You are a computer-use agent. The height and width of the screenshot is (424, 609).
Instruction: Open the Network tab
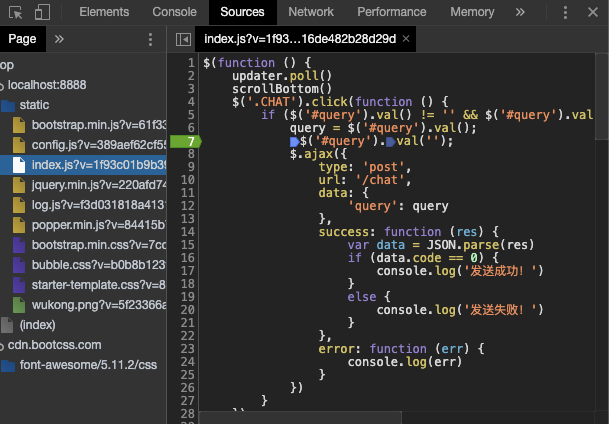coord(311,12)
